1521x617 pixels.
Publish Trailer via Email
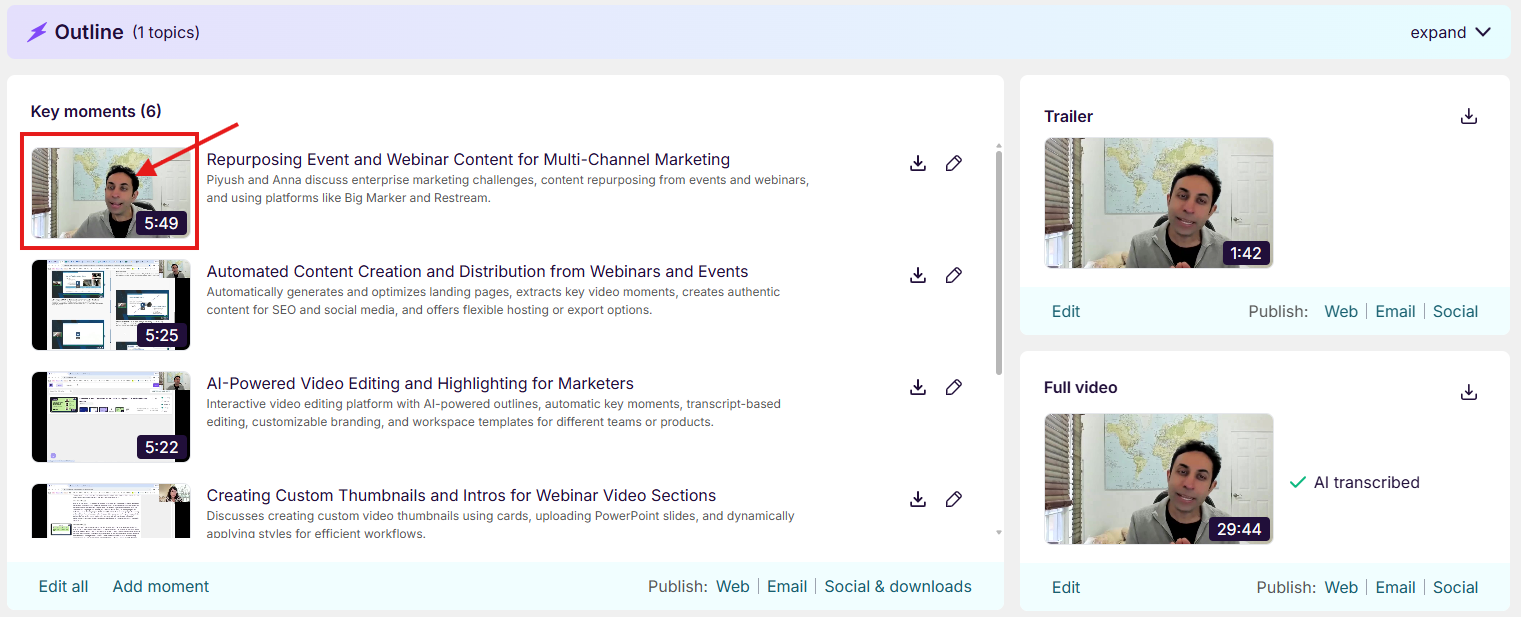(x=1395, y=311)
